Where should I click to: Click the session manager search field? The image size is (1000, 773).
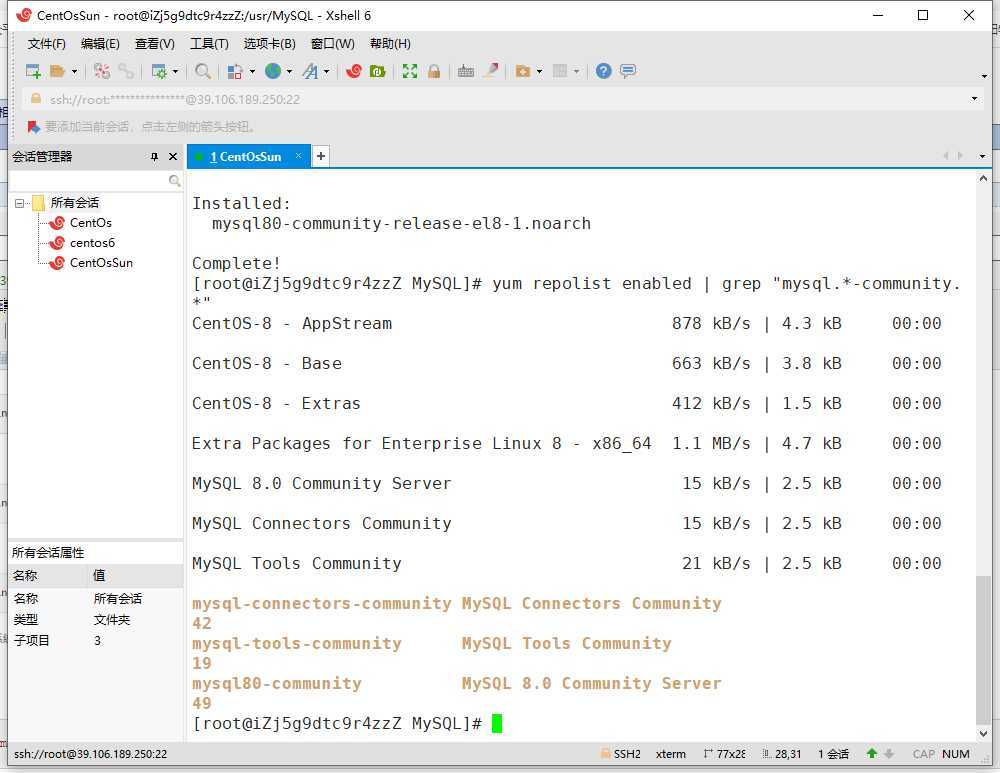[88, 181]
